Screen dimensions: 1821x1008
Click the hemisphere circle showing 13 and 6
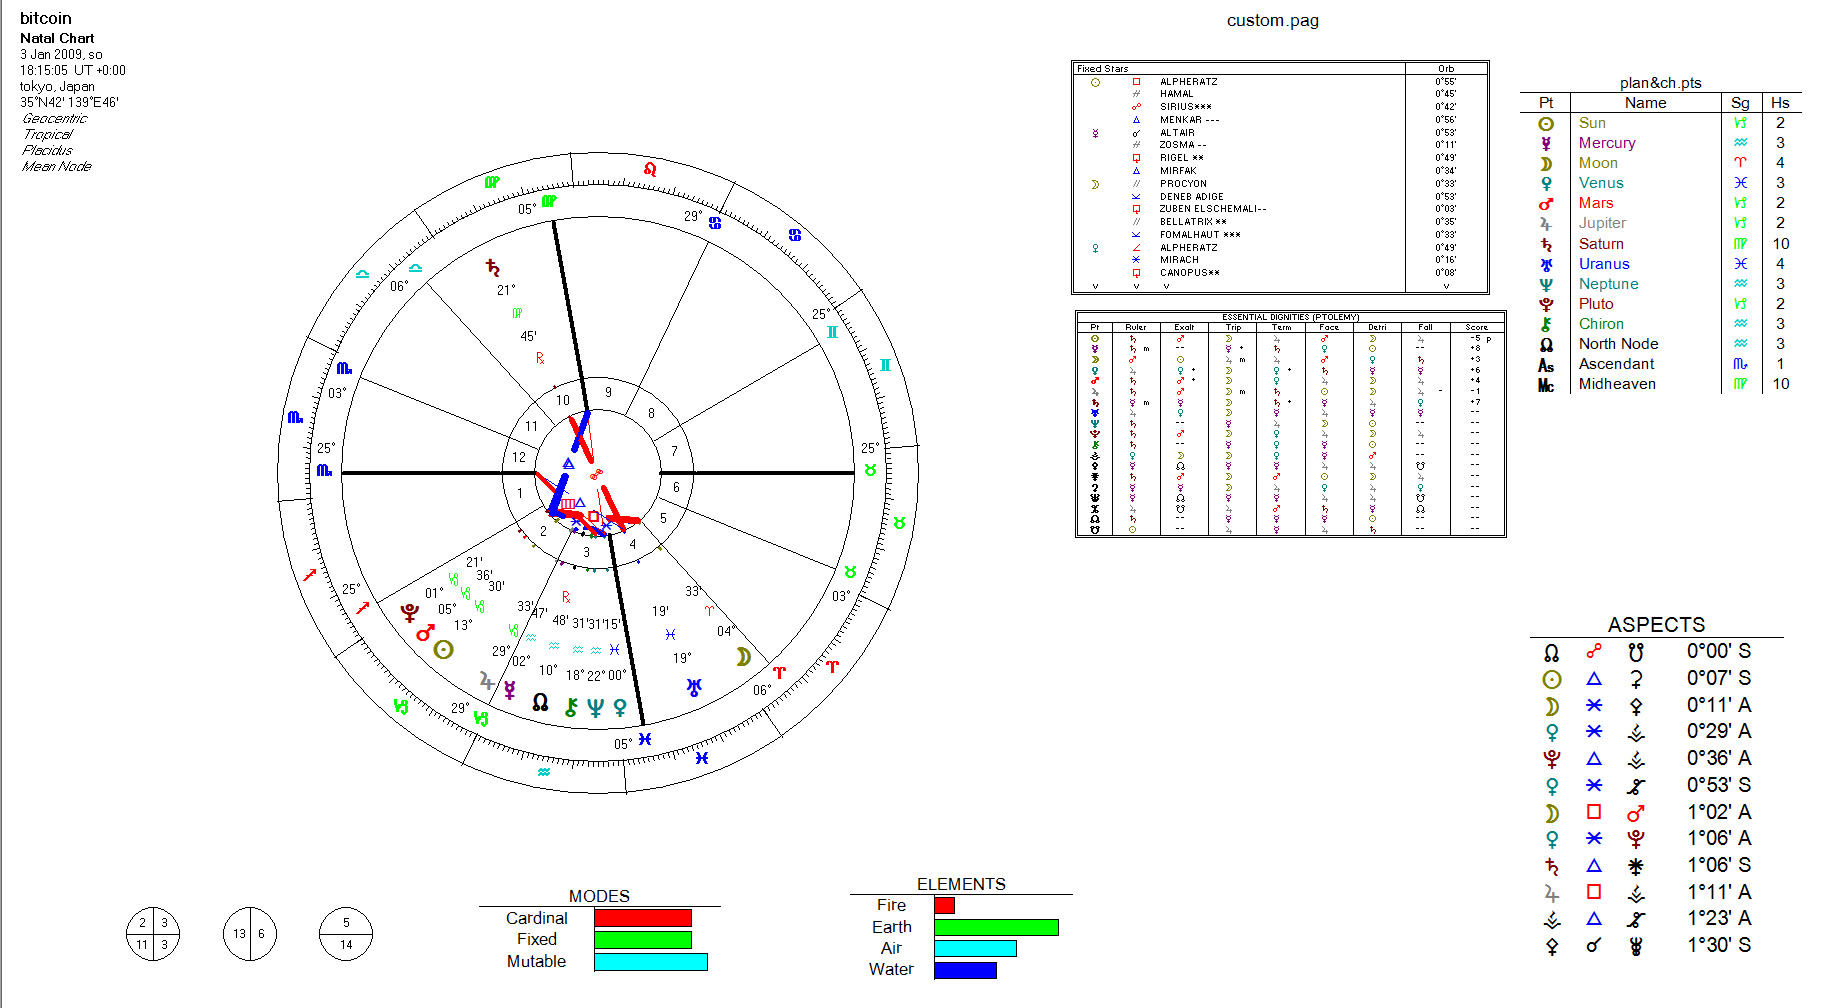[x=249, y=933]
